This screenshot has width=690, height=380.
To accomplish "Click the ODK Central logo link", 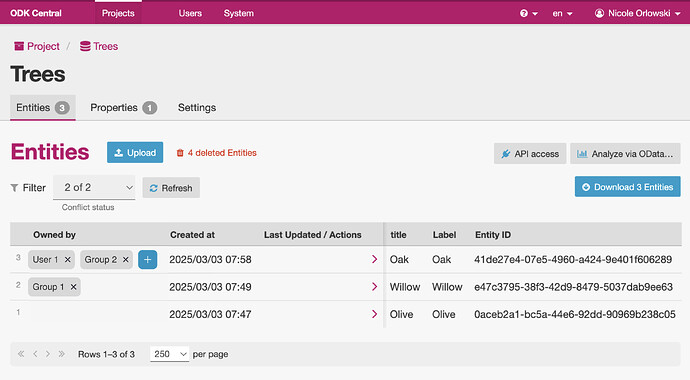I will (36, 13).
